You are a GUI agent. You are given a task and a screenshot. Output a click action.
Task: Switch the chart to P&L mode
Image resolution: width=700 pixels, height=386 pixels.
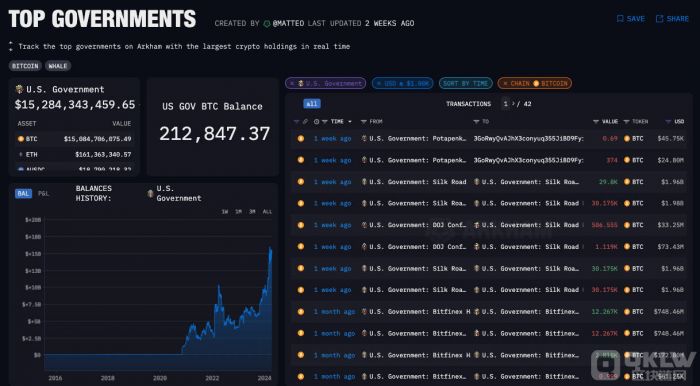click(43, 193)
